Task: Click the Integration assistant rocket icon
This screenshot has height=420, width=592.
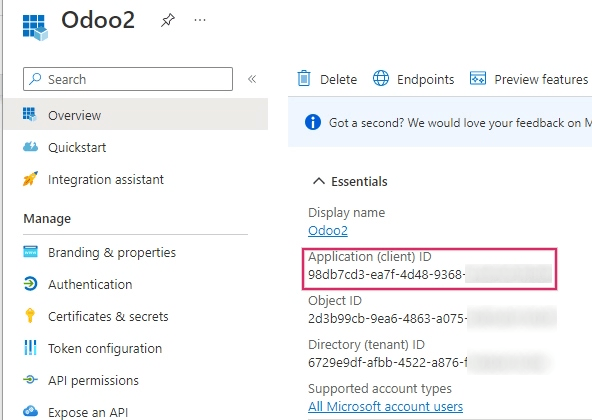Action: (30, 179)
